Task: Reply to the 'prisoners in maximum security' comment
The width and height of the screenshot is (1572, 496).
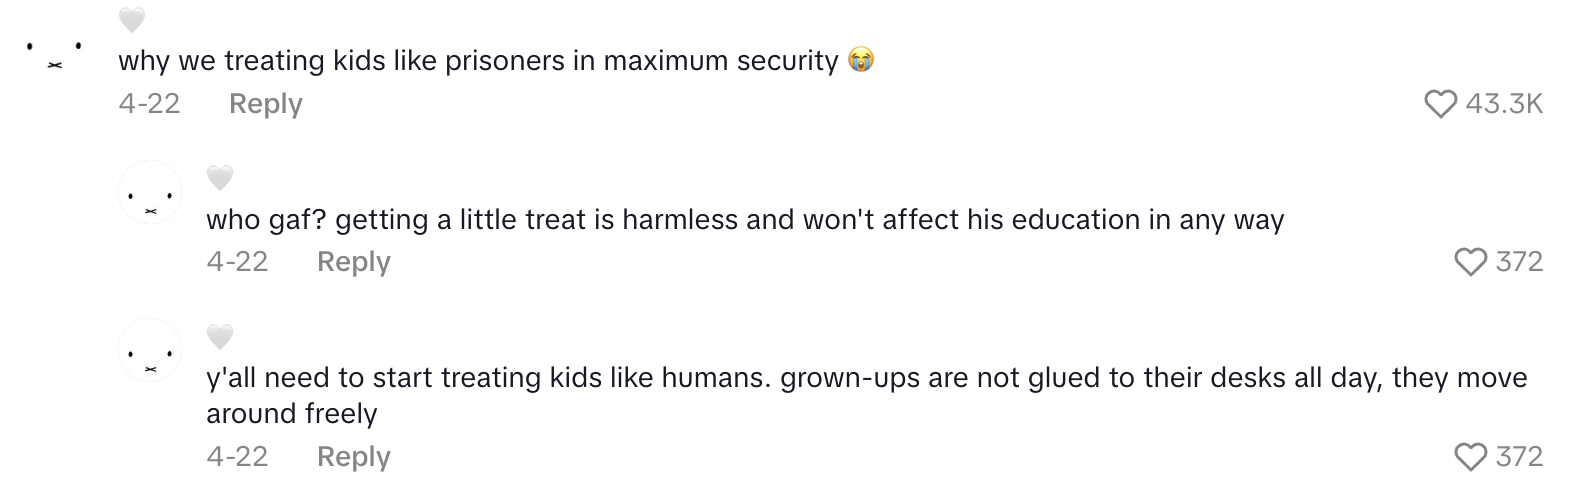Action: tap(265, 104)
